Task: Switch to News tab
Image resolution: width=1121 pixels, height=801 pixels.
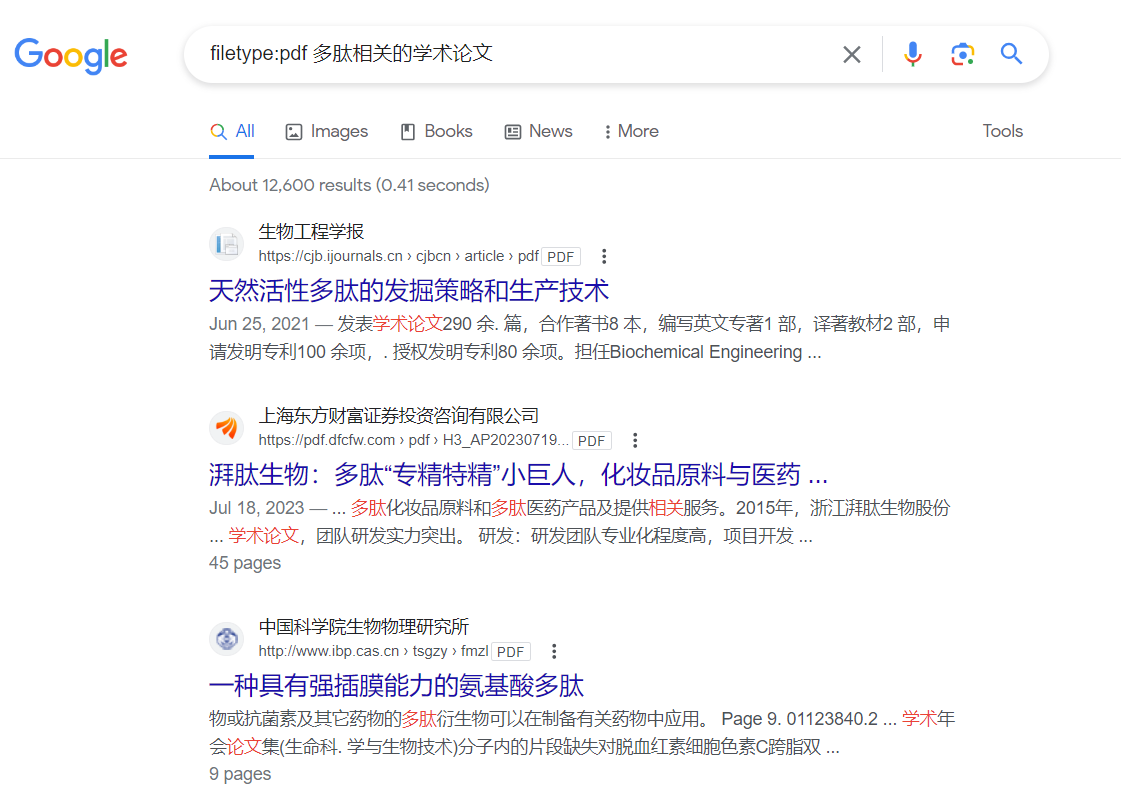Action: 538,132
